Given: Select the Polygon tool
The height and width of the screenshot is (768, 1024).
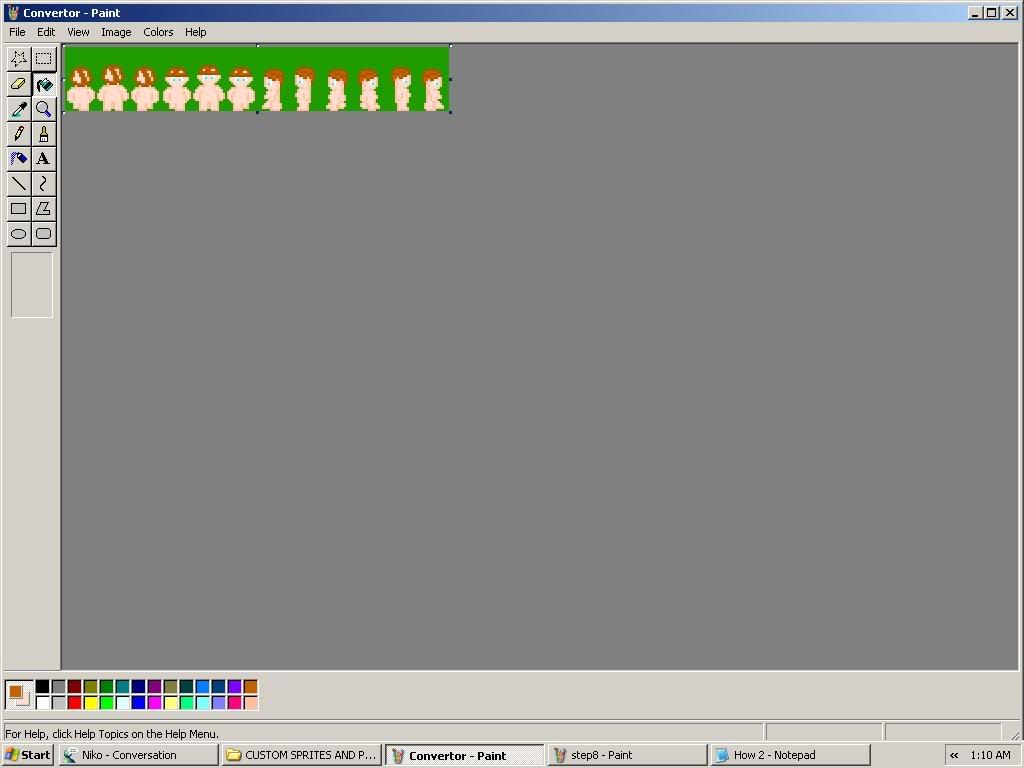Looking at the screenshot, I should [x=44, y=209].
